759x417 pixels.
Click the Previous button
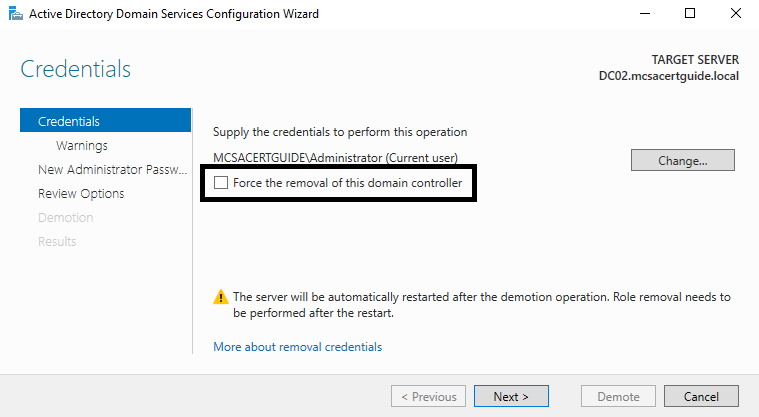click(428, 396)
